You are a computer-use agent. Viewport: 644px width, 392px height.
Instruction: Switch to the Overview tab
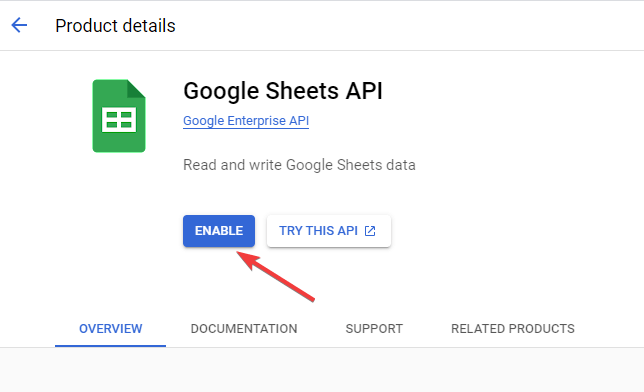tap(110, 329)
